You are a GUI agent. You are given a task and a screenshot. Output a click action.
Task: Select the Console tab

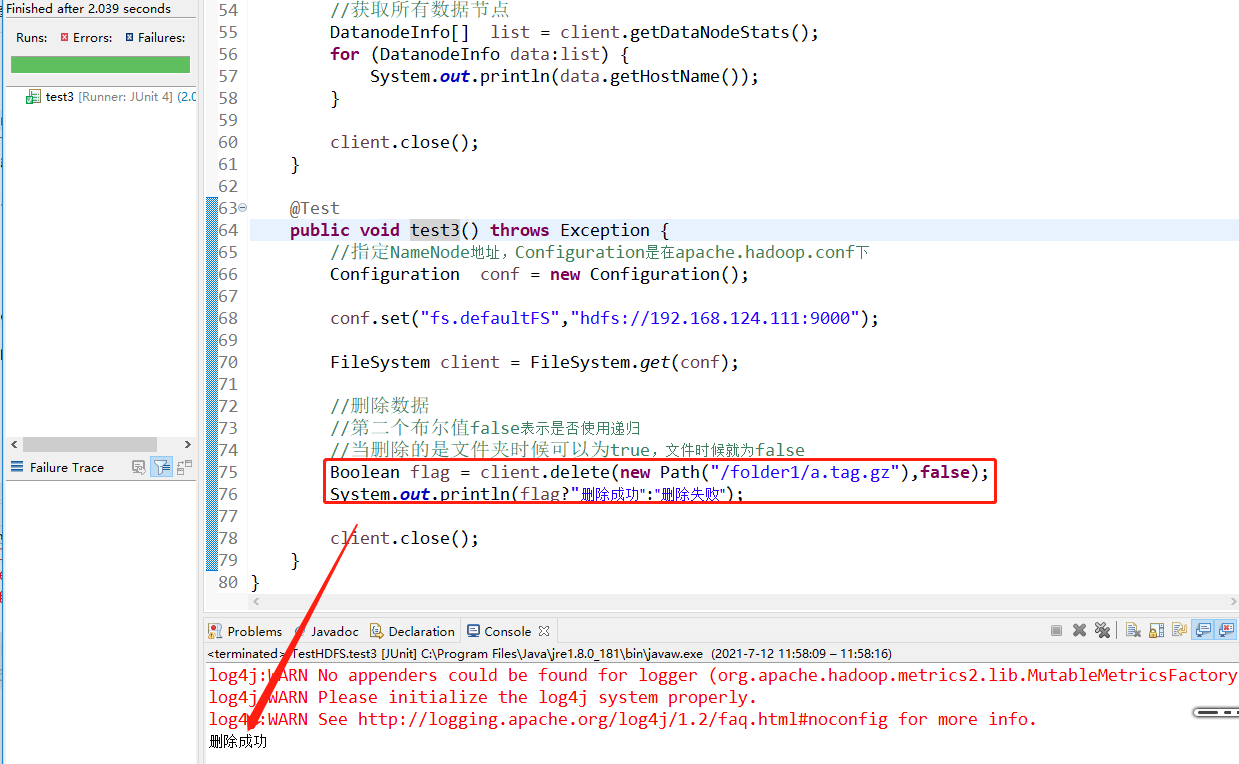tap(507, 631)
